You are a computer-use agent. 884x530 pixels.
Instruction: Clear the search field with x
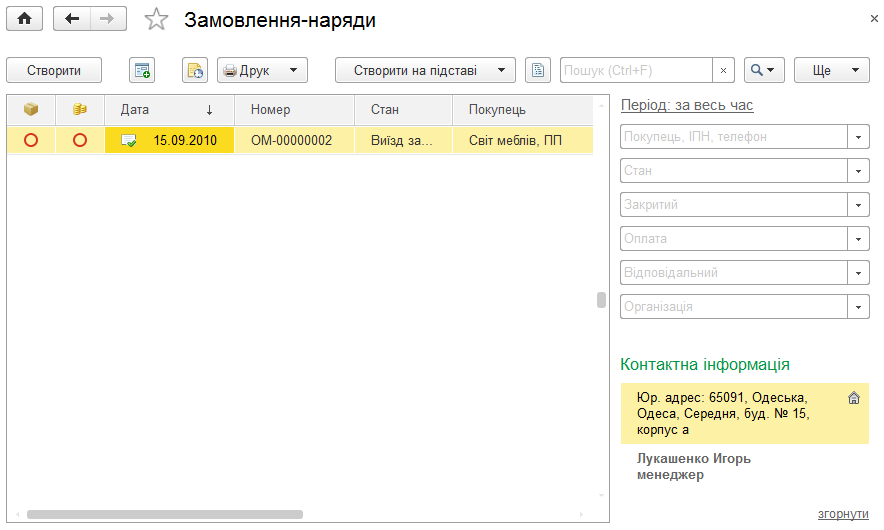(723, 70)
